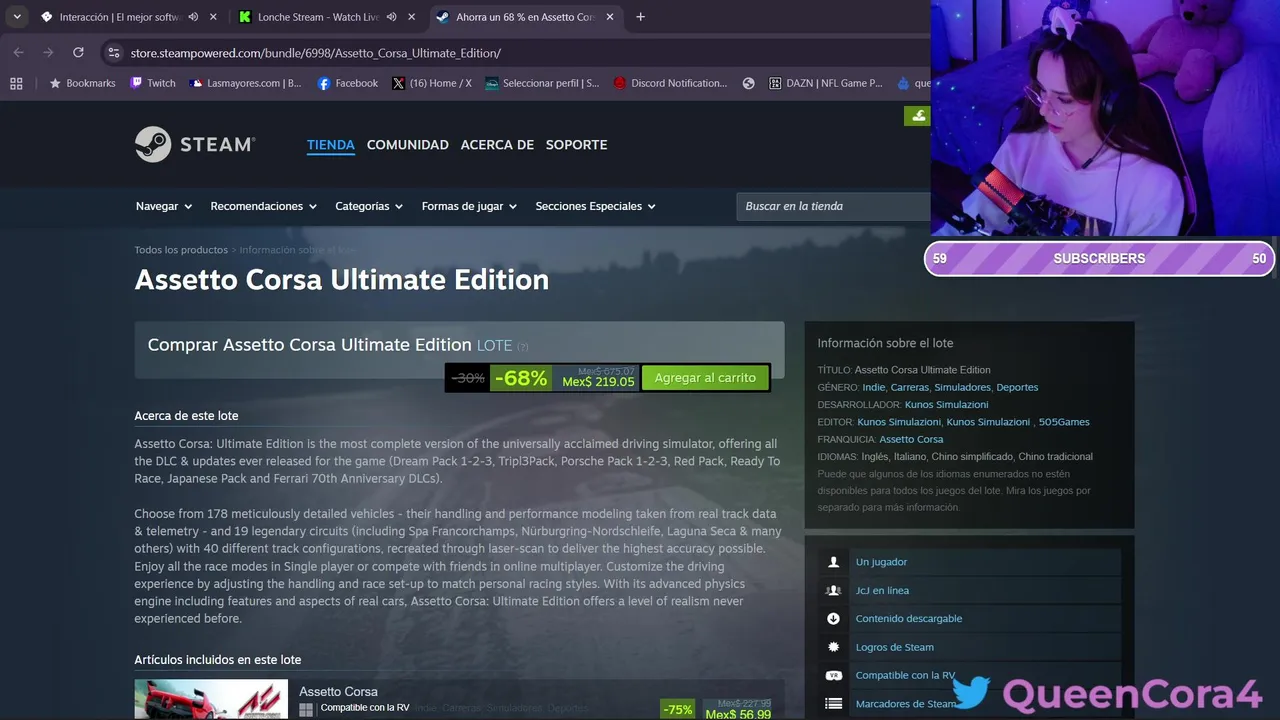Open the Assetto Corsa franchise link
Viewport: 1280px width, 720px height.
coord(911,439)
